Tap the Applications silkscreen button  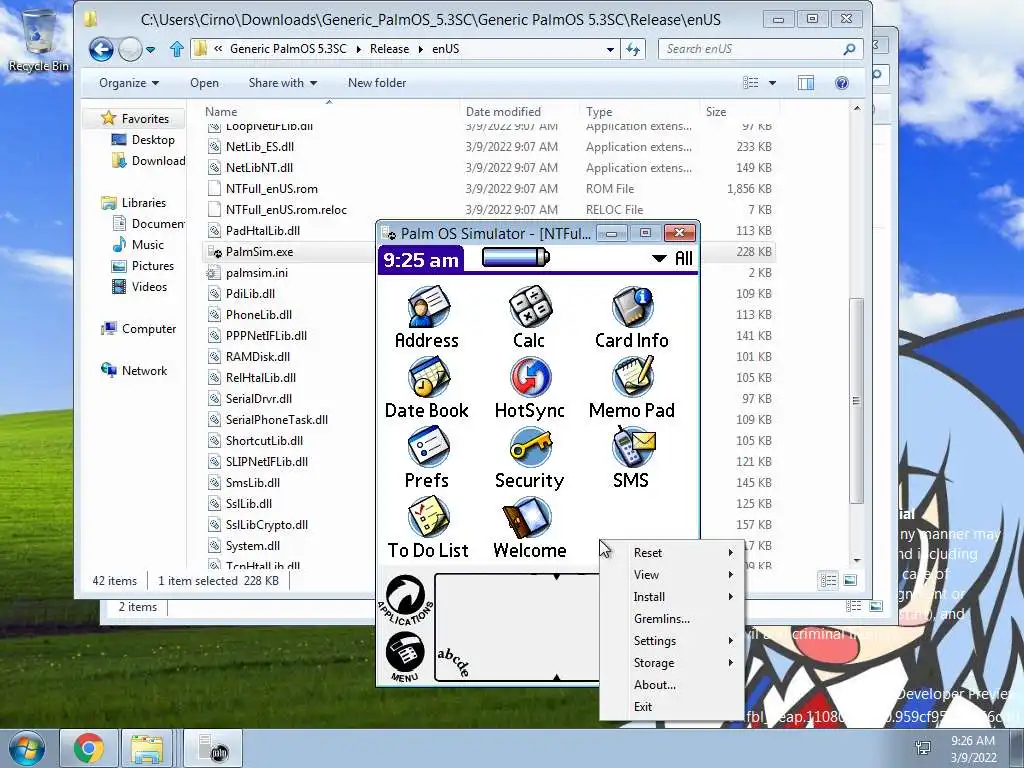coord(406,599)
